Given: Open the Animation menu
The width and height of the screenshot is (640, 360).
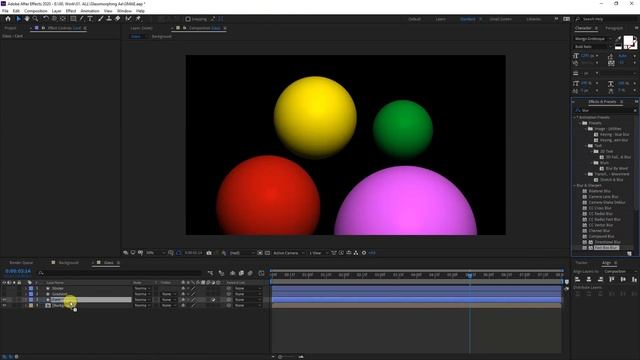Looking at the screenshot, I should pyautogui.click(x=90, y=11).
